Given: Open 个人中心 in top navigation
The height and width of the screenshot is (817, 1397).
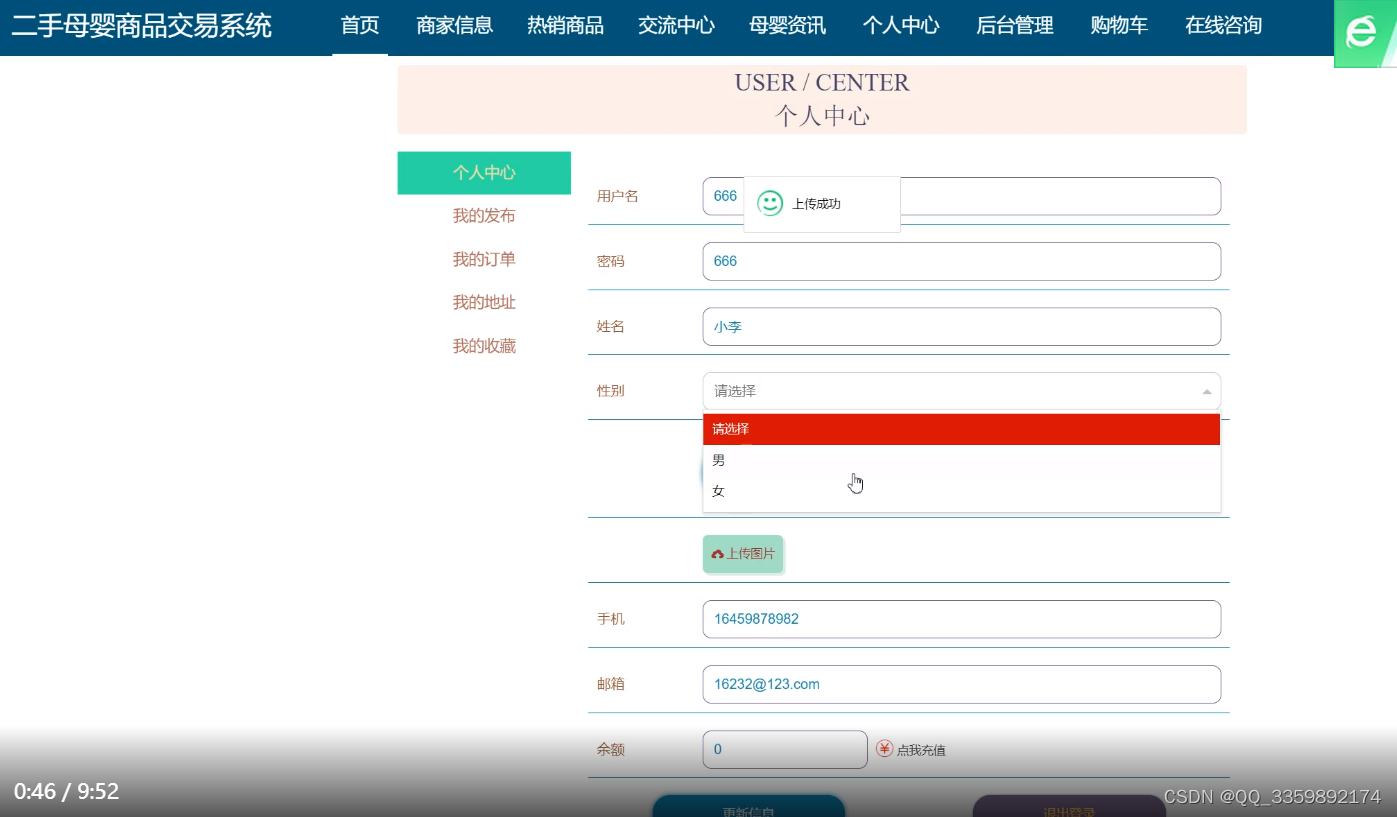Looking at the screenshot, I should tap(901, 26).
